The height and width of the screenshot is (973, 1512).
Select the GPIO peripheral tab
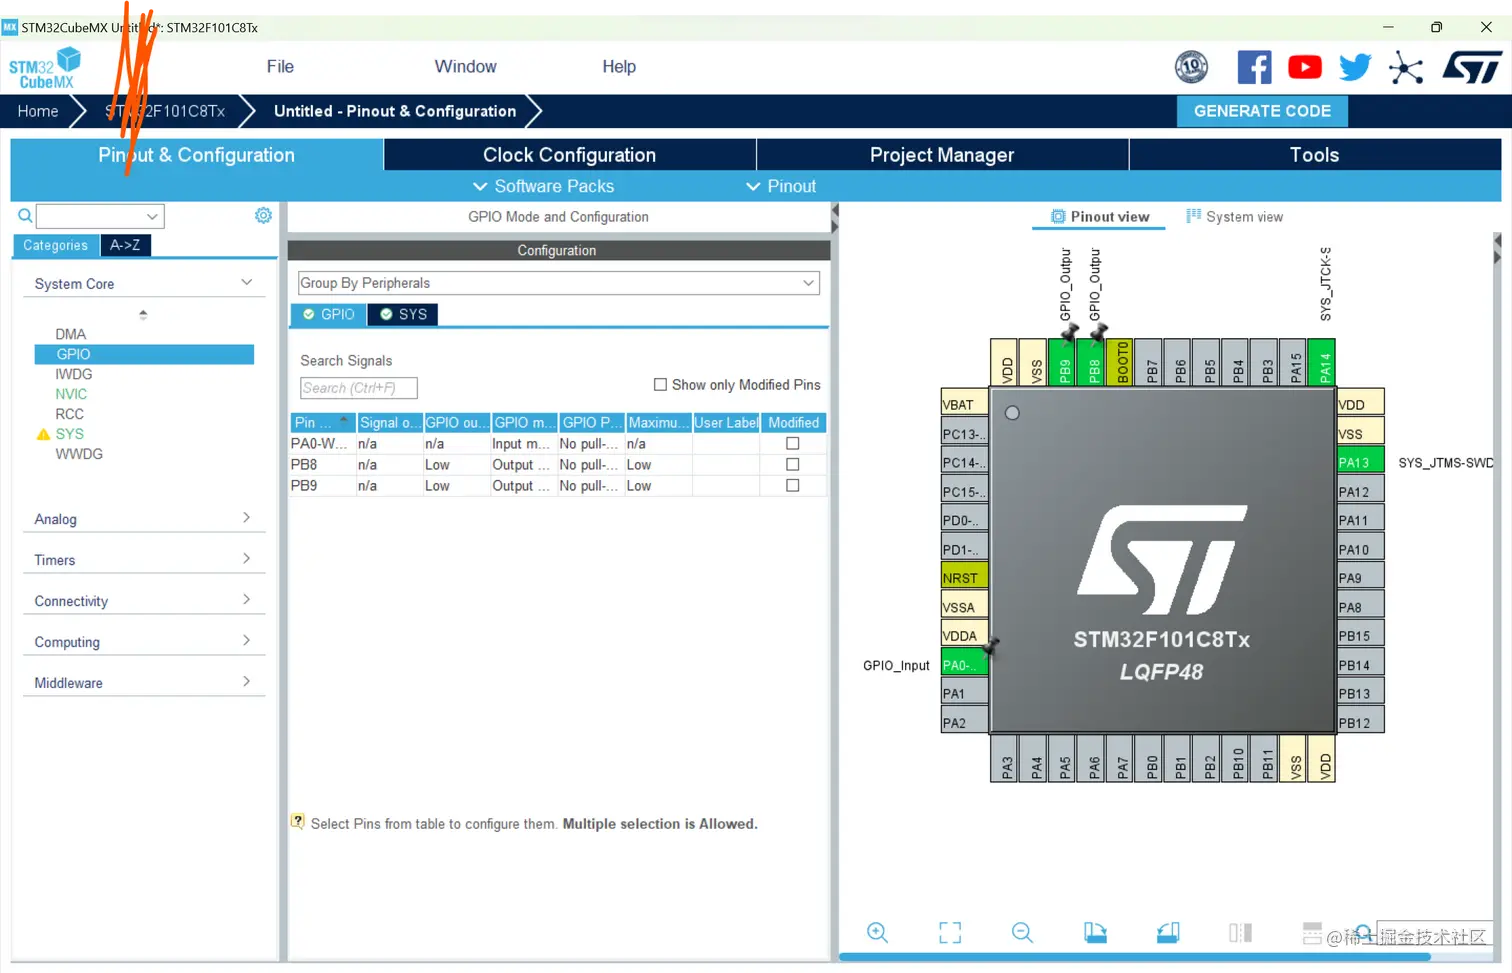pyautogui.click(x=329, y=314)
